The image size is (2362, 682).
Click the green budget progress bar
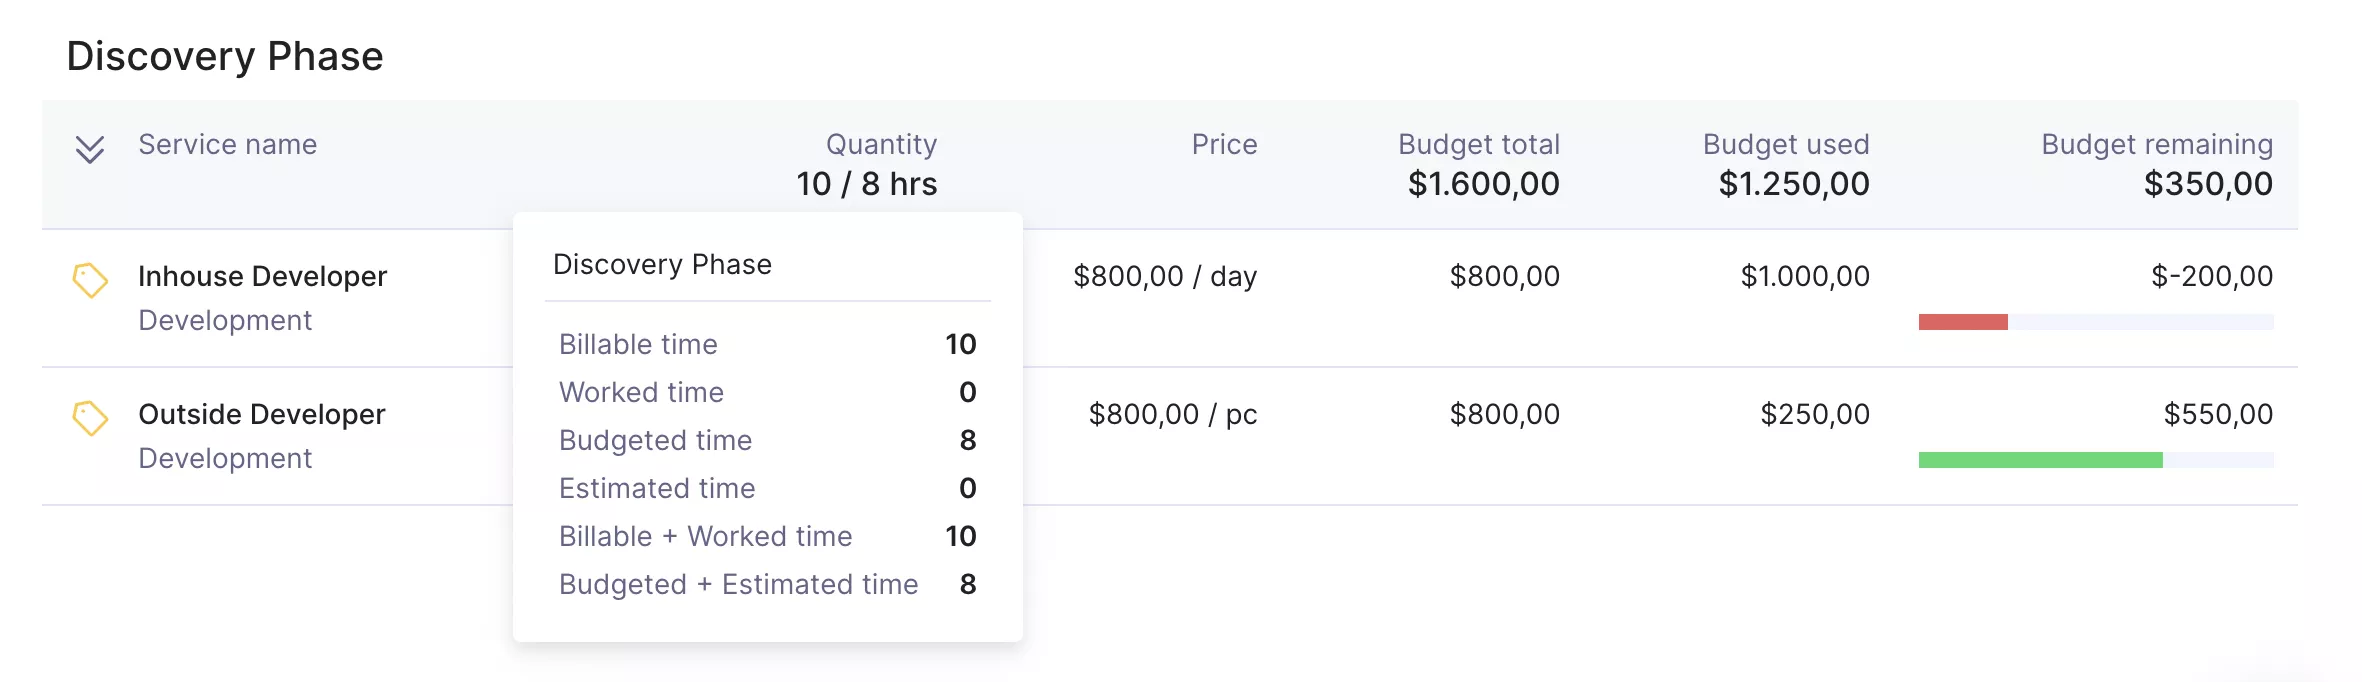2040,460
